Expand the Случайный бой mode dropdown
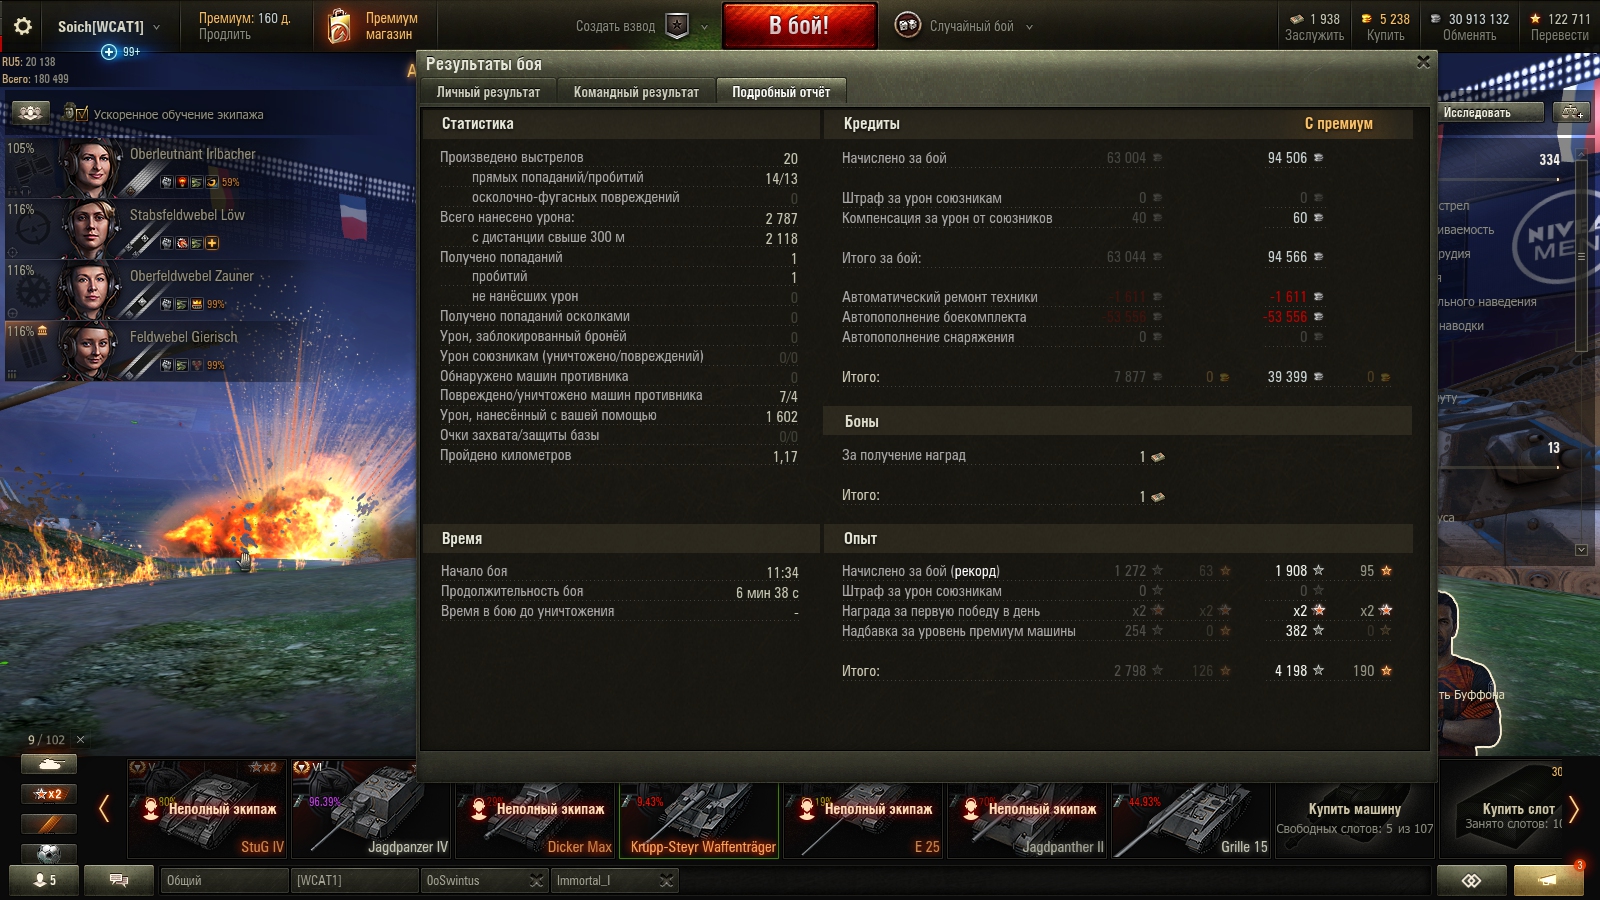 pos(1030,27)
